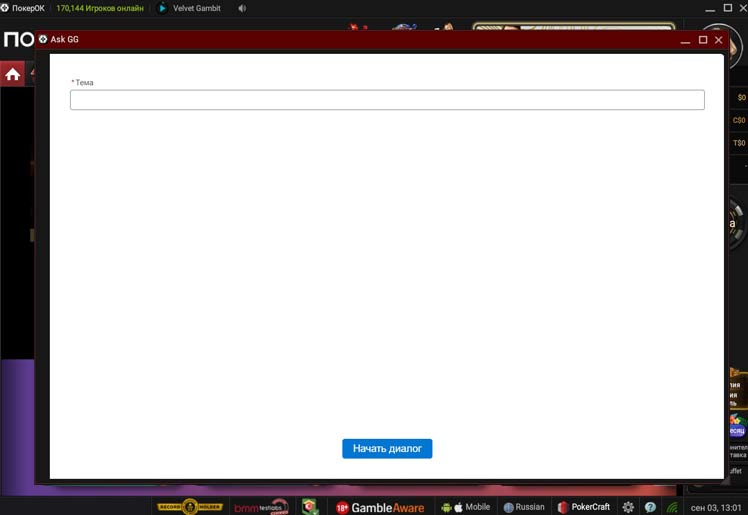Open settings gear in bottom bar

coord(628,507)
